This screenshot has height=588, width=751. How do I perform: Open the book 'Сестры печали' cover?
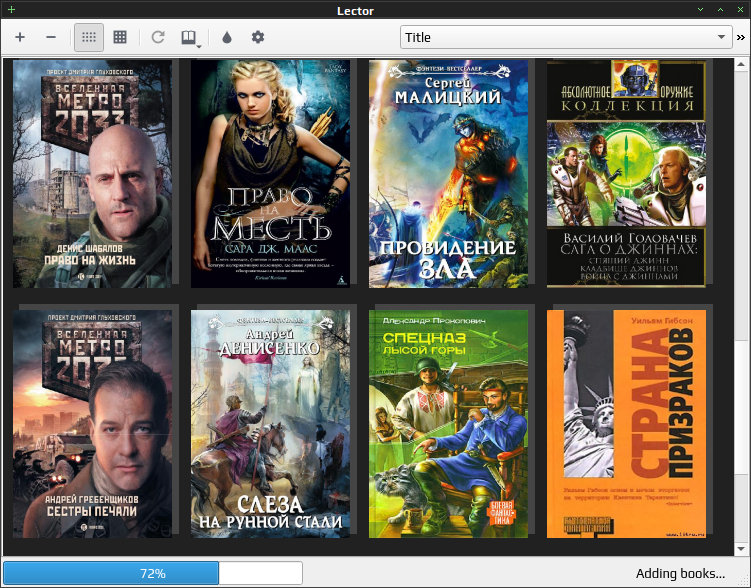92,424
